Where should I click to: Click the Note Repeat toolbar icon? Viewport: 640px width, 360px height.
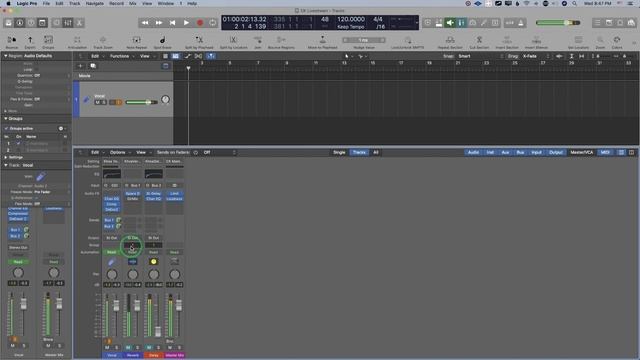[136, 42]
